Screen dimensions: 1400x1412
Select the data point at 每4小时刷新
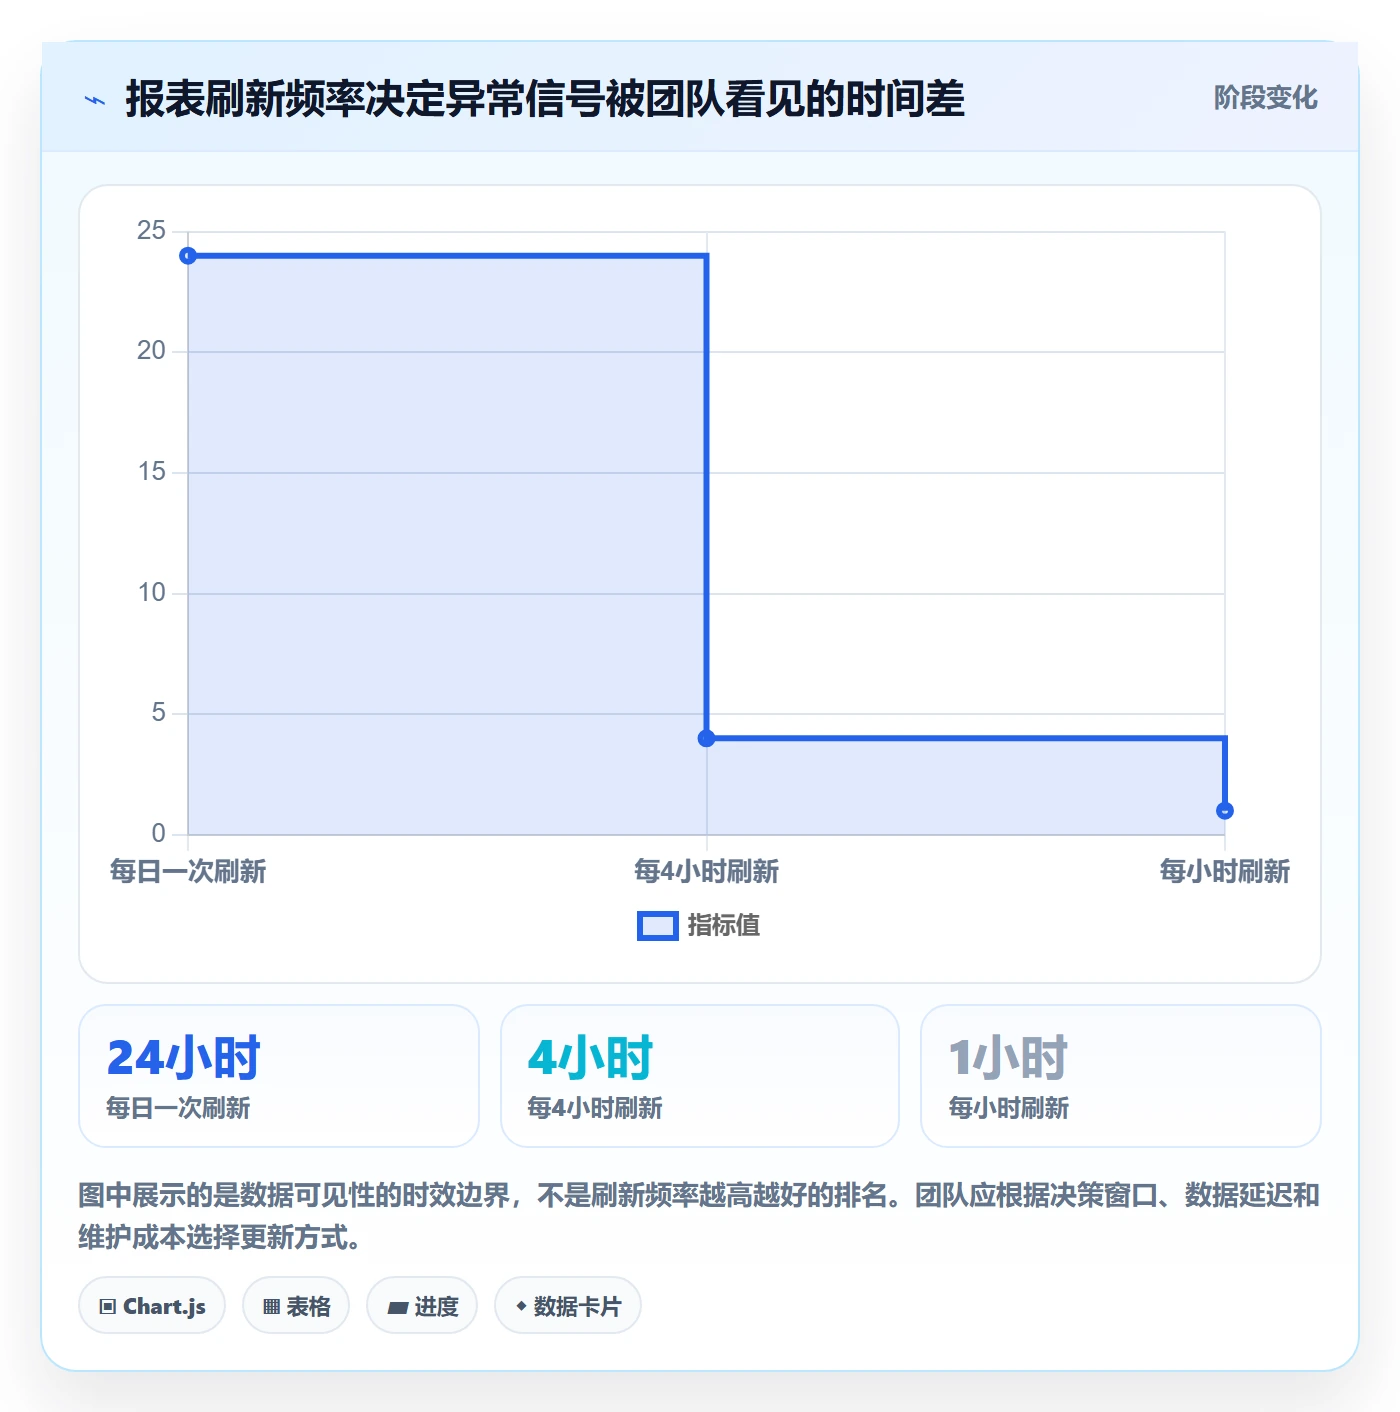click(706, 738)
